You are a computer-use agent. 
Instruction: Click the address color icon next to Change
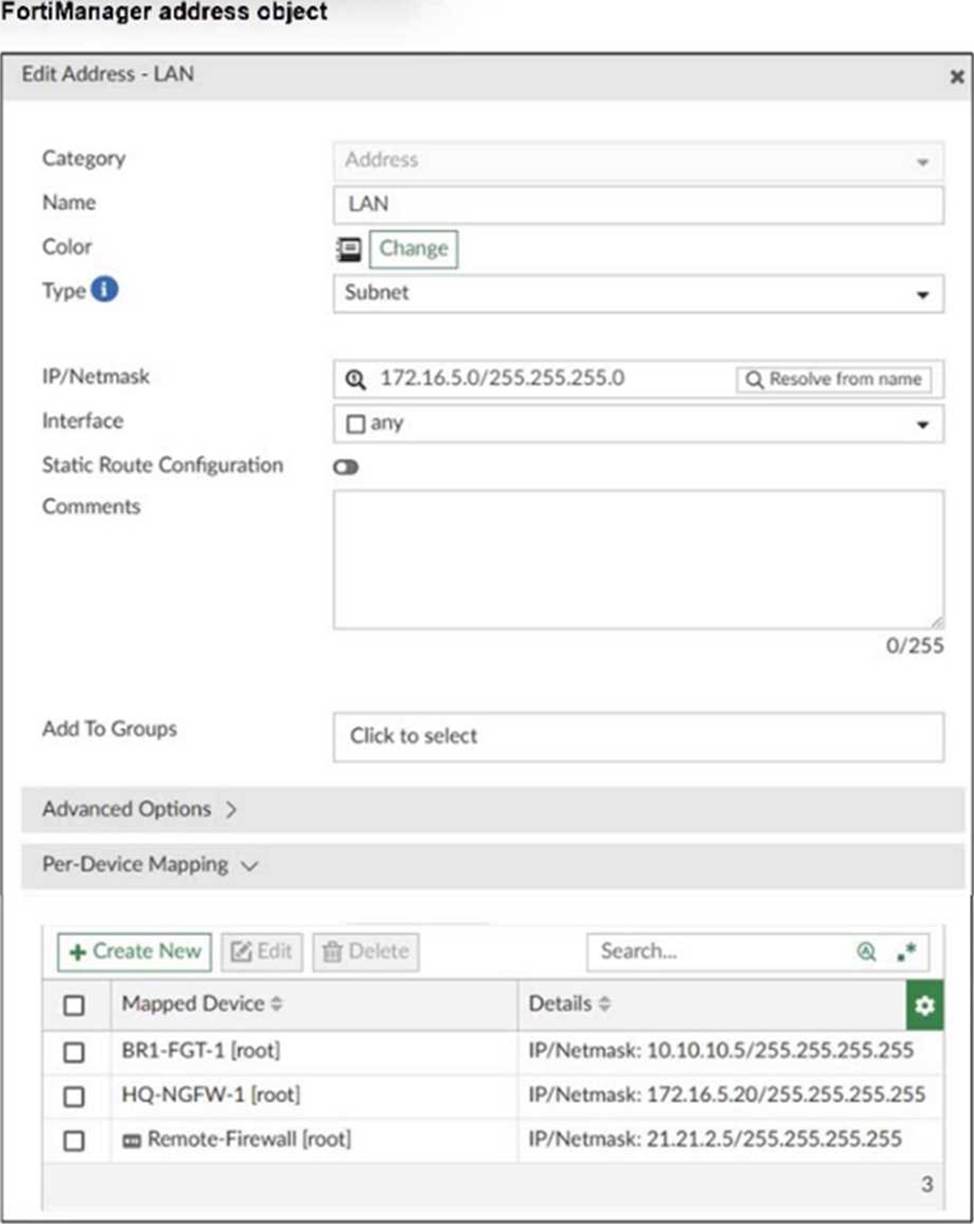pyautogui.click(x=348, y=249)
